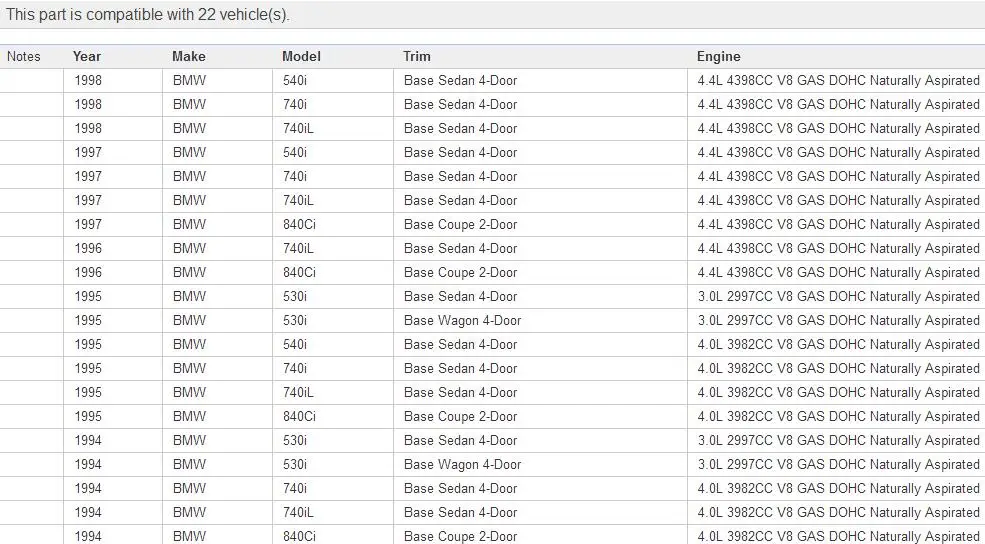Select model 740i in the 1998 row
Image resolution: width=985 pixels, height=544 pixels.
click(295, 104)
